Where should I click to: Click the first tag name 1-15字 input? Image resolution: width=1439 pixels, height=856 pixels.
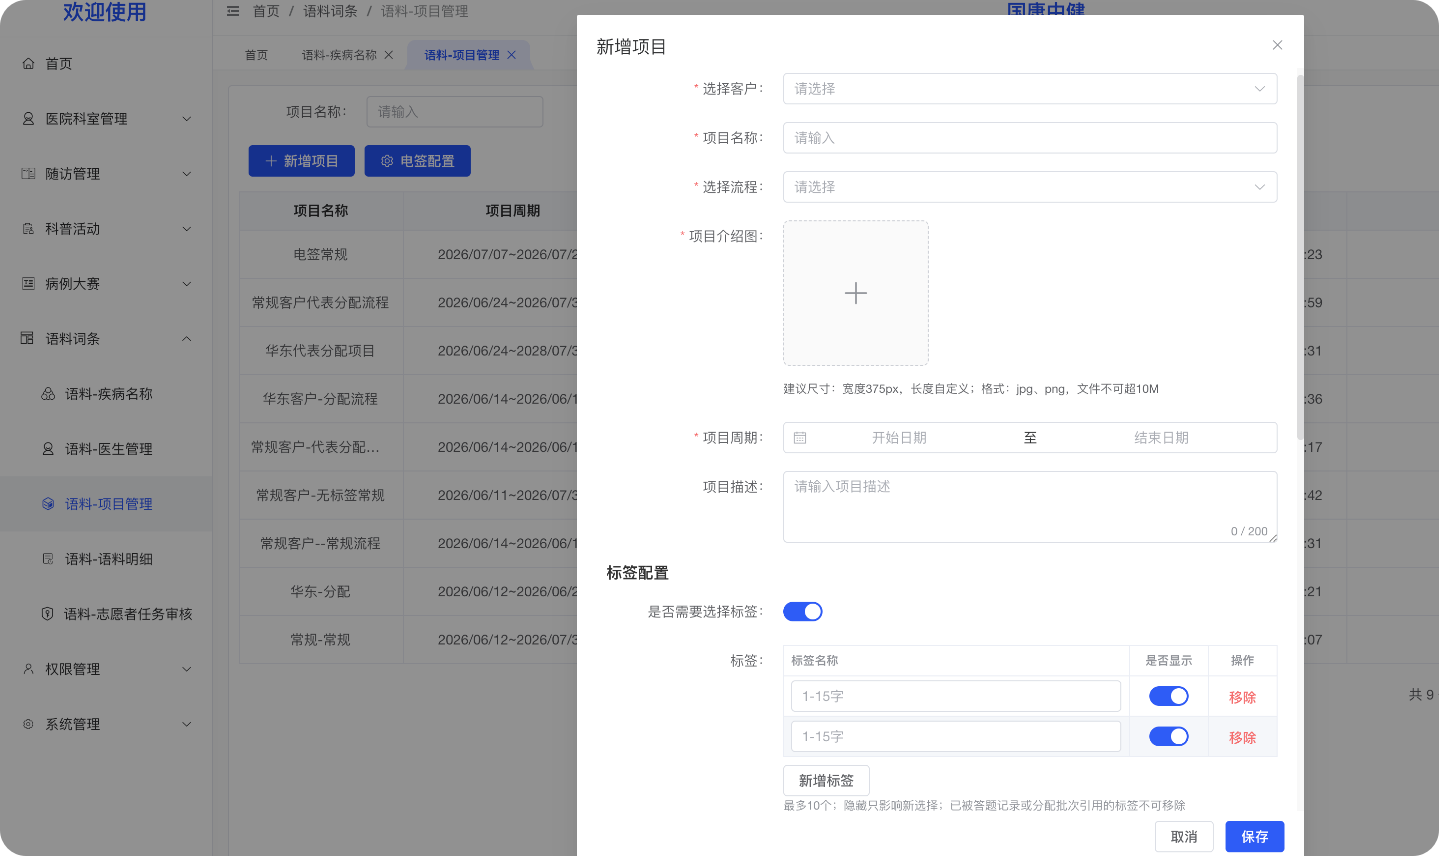[955, 696]
